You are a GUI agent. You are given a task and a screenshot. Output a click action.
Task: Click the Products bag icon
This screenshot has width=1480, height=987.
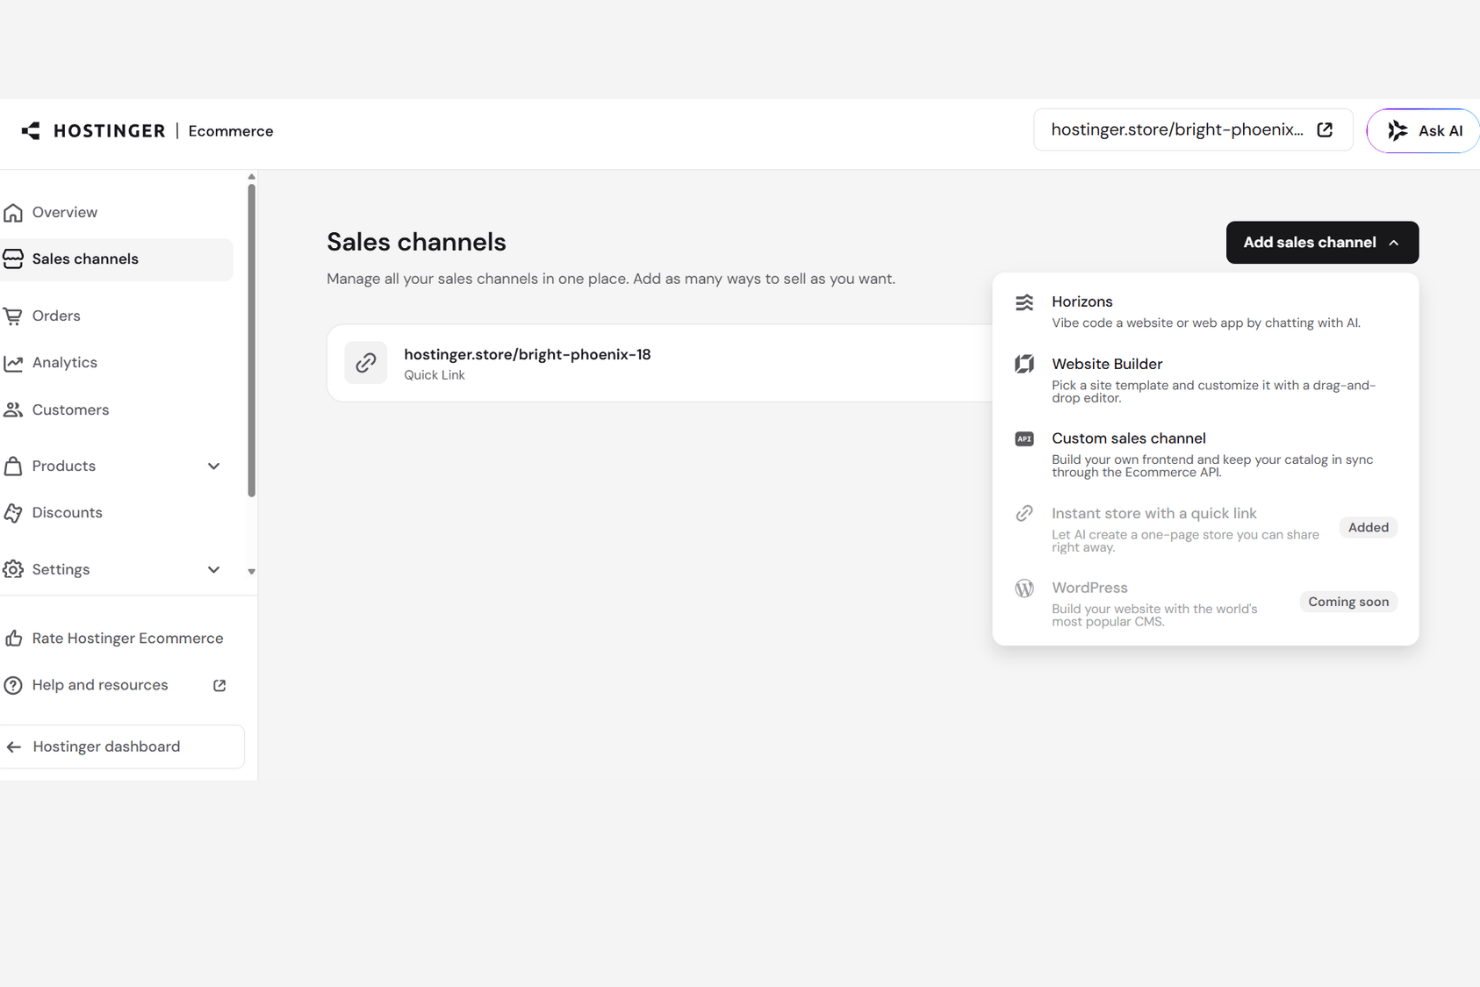coord(13,466)
